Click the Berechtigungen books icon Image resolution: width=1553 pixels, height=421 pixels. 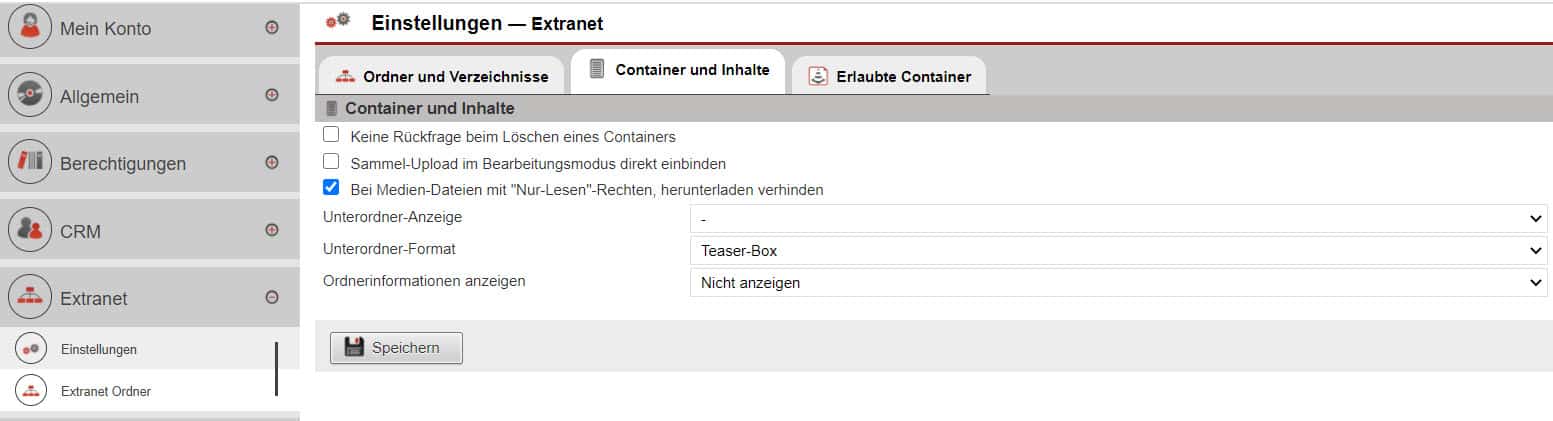(30, 163)
